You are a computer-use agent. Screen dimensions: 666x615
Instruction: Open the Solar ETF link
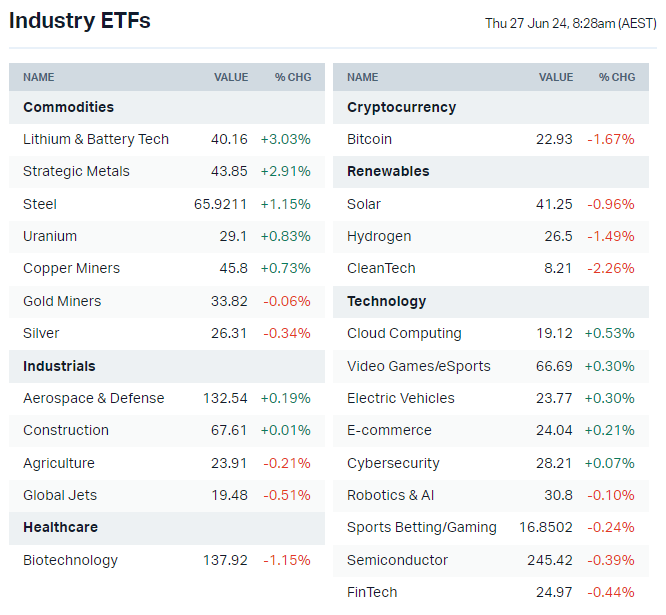(364, 204)
